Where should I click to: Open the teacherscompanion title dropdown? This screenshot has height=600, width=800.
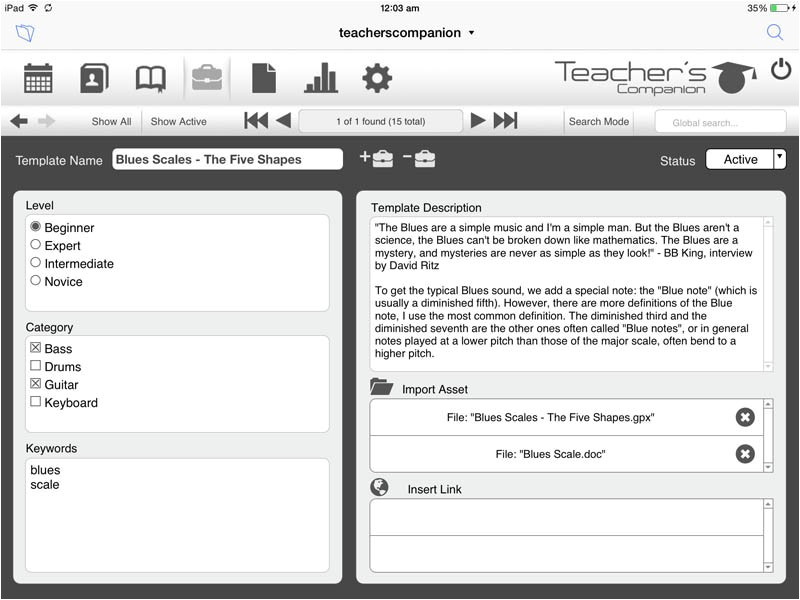point(407,33)
